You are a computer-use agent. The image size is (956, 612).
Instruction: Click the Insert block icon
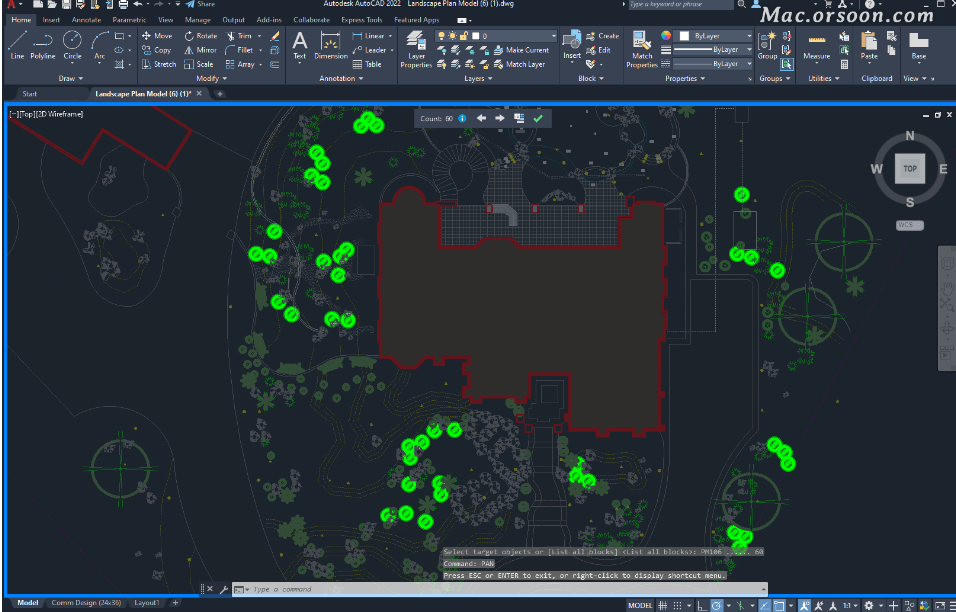[x=572, y=46]
